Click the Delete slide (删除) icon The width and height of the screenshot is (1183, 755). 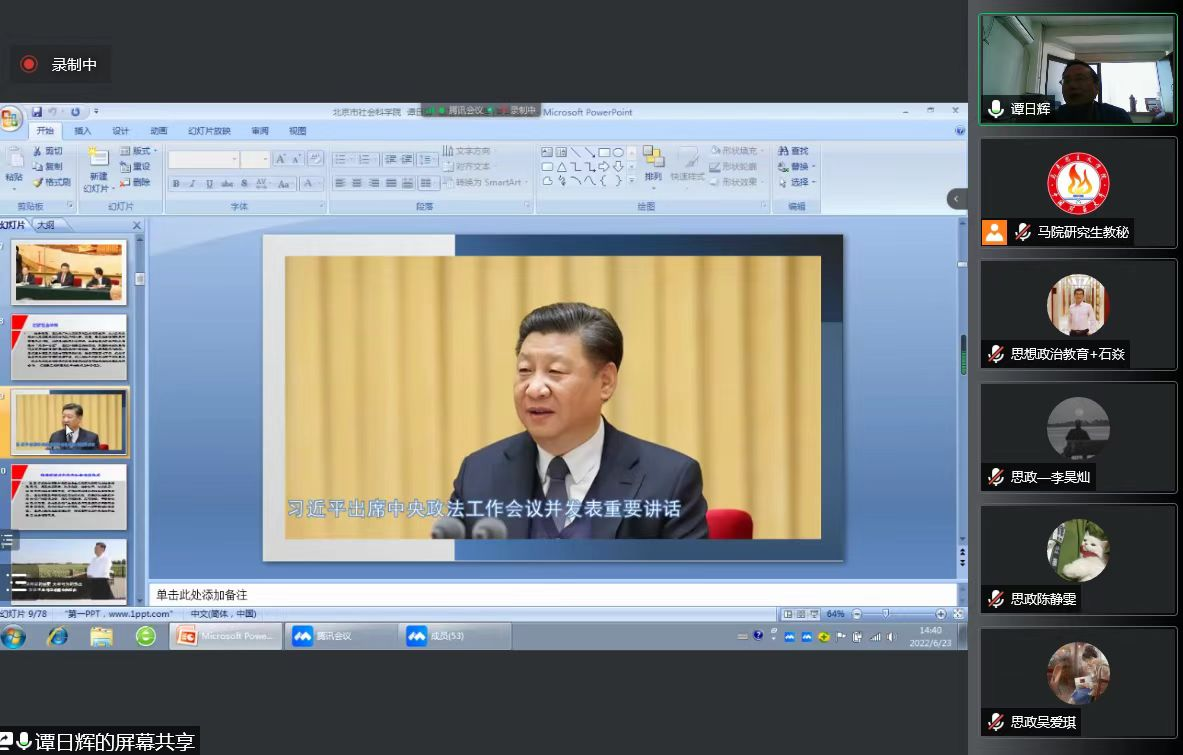pyautogui.click(x=125, y=182)
